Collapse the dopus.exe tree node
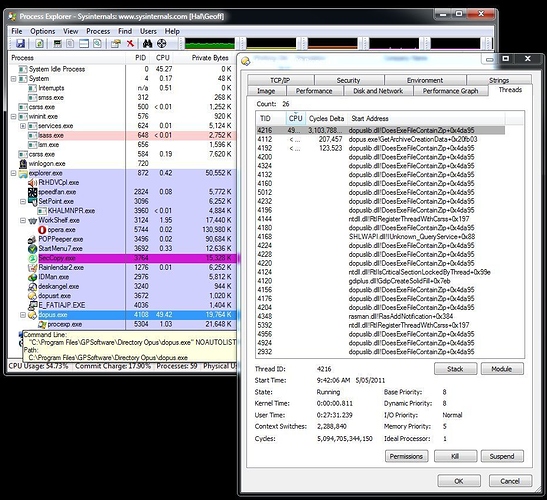This screenshot has width=547, height=500. click(x=23, y=315)
